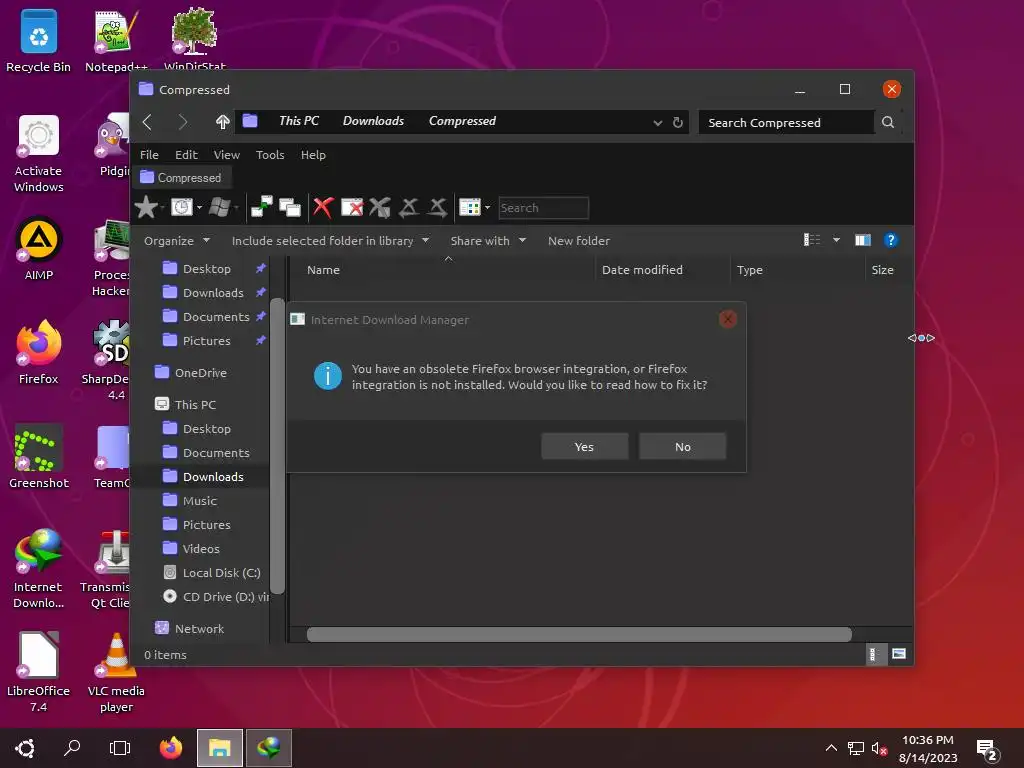Refresh the Compressed folder view
This screenshot has height=768, width=1024.
678,122
